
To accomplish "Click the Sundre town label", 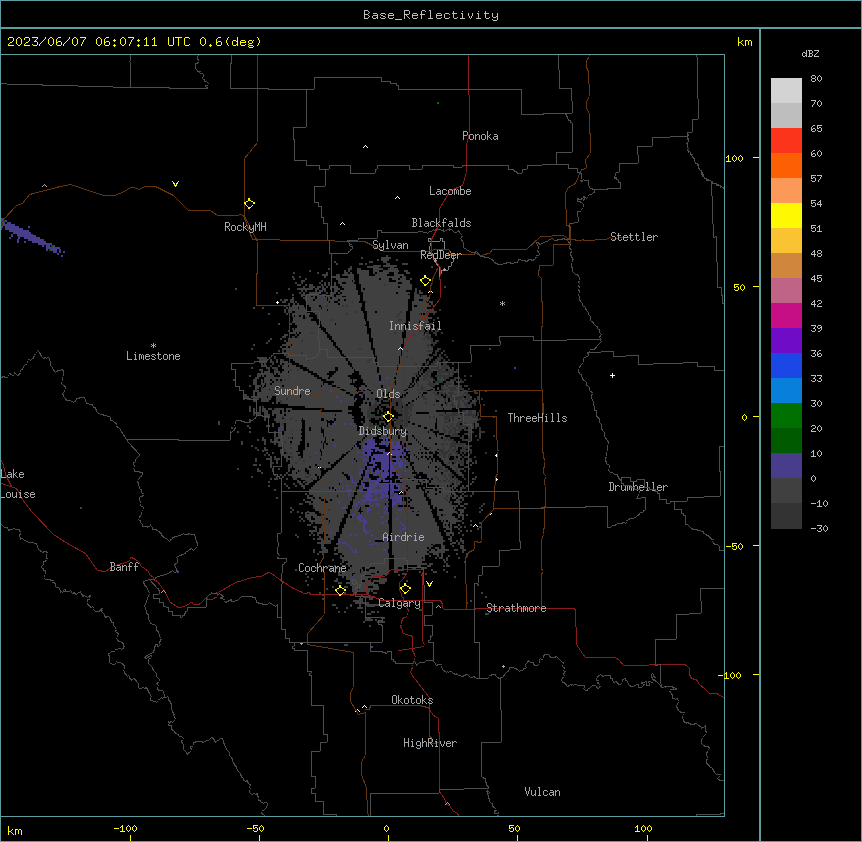I will [x=292, y=391].
